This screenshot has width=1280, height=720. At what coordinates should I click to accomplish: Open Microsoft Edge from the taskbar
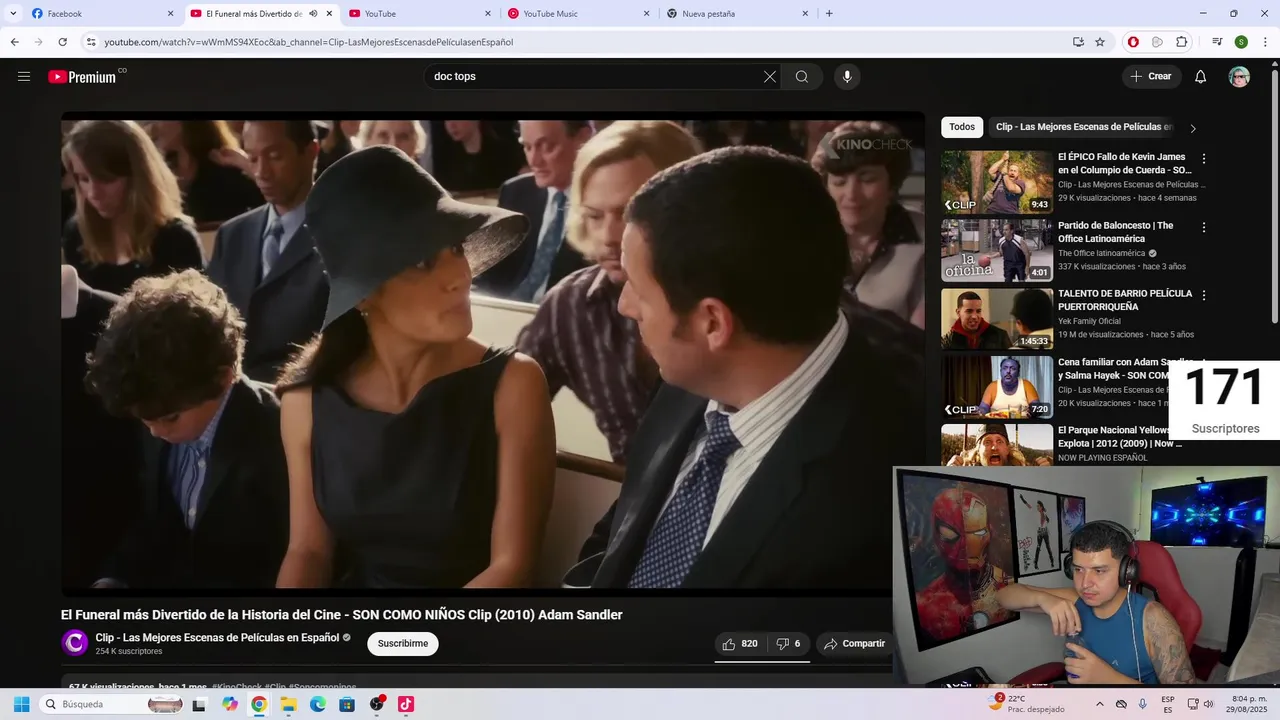pos(318,704)
